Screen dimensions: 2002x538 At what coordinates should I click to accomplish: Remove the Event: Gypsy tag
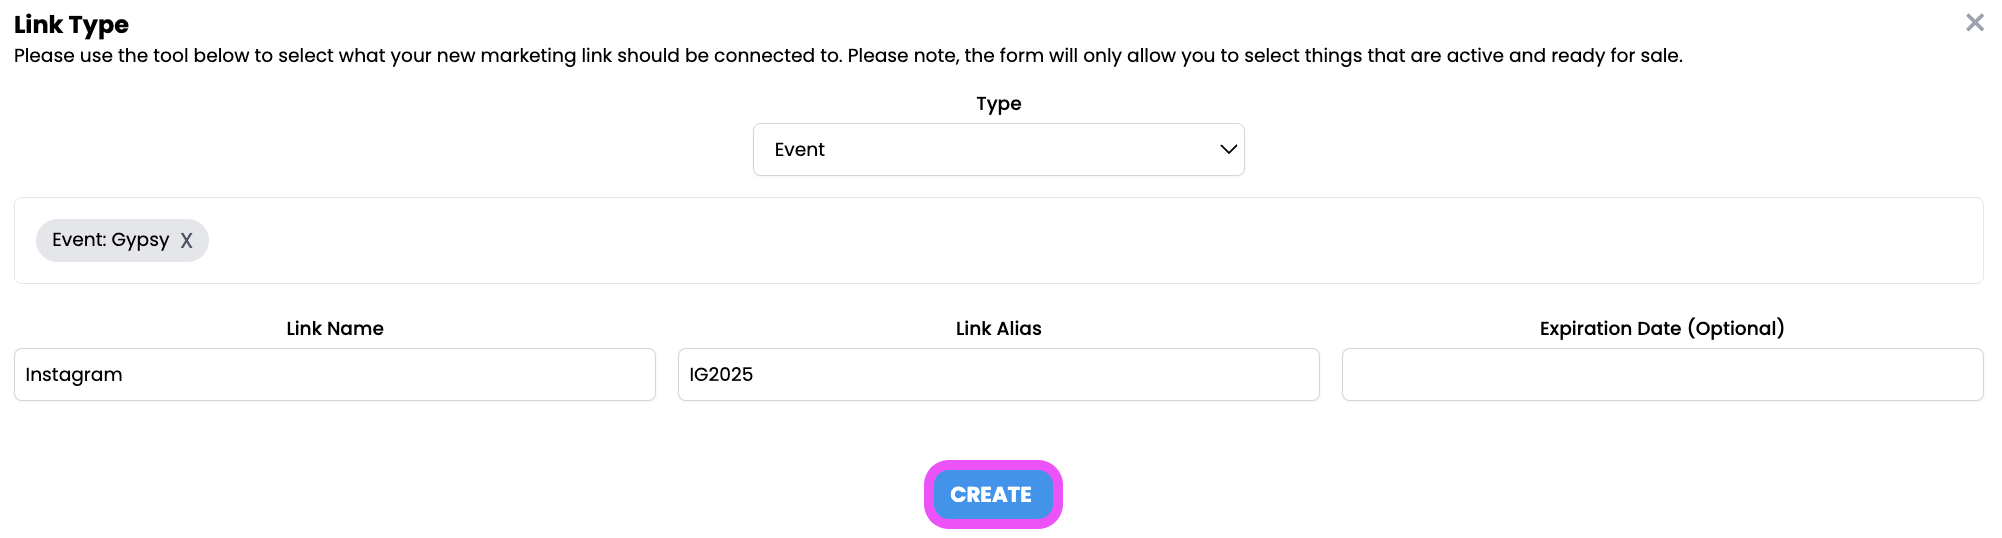[x=187, y=241]
